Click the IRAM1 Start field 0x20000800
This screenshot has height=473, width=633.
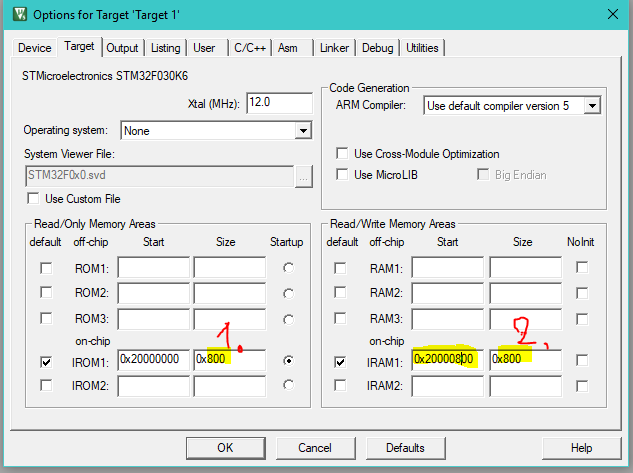tap(448, 360)
